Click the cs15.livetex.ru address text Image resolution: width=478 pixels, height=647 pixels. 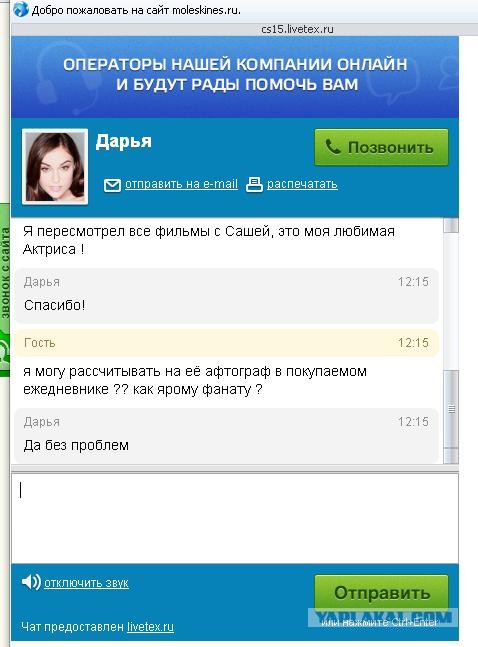[297, 30]
